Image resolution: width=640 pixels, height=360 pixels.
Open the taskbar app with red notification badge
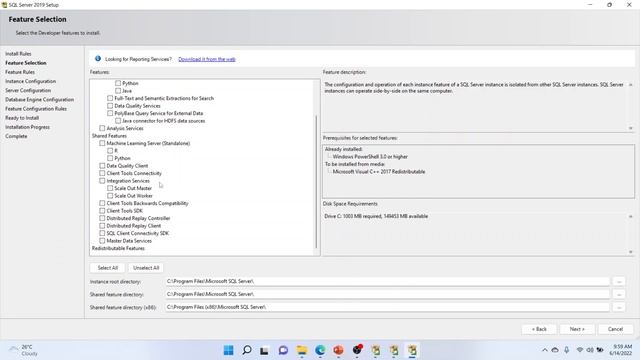coord(357,350)
